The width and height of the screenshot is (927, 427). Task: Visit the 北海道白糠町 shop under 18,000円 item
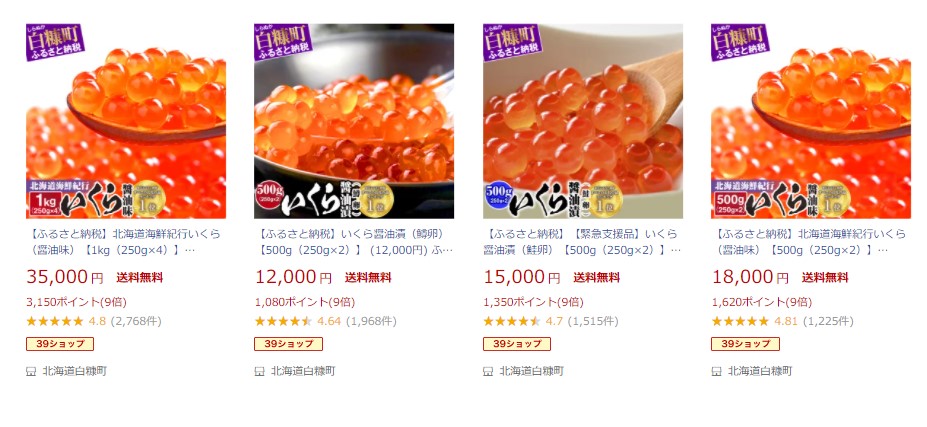(x=760, y=371)
